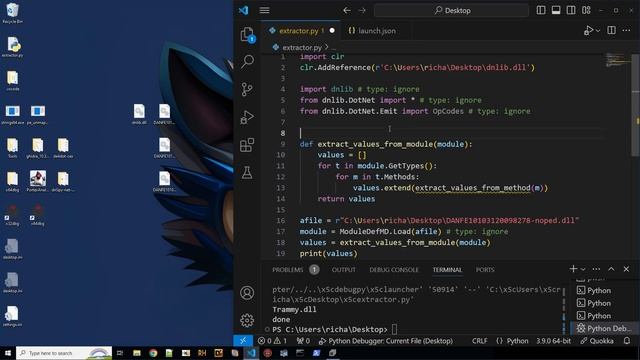Select the dnlib.dll desktop file
Image resolution: width=640 pixels, height=360 pixels.
(x=139, y=114)
